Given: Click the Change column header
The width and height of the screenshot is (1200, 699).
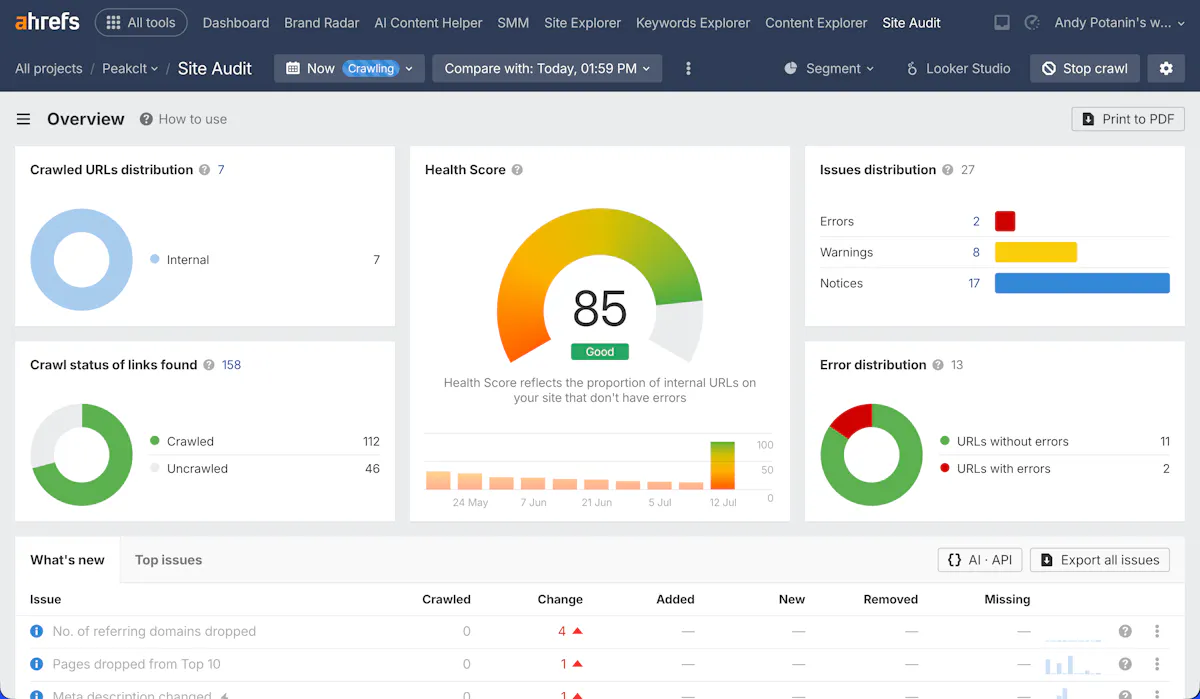Looking at the screenshot, I should (x=560, y=599).
